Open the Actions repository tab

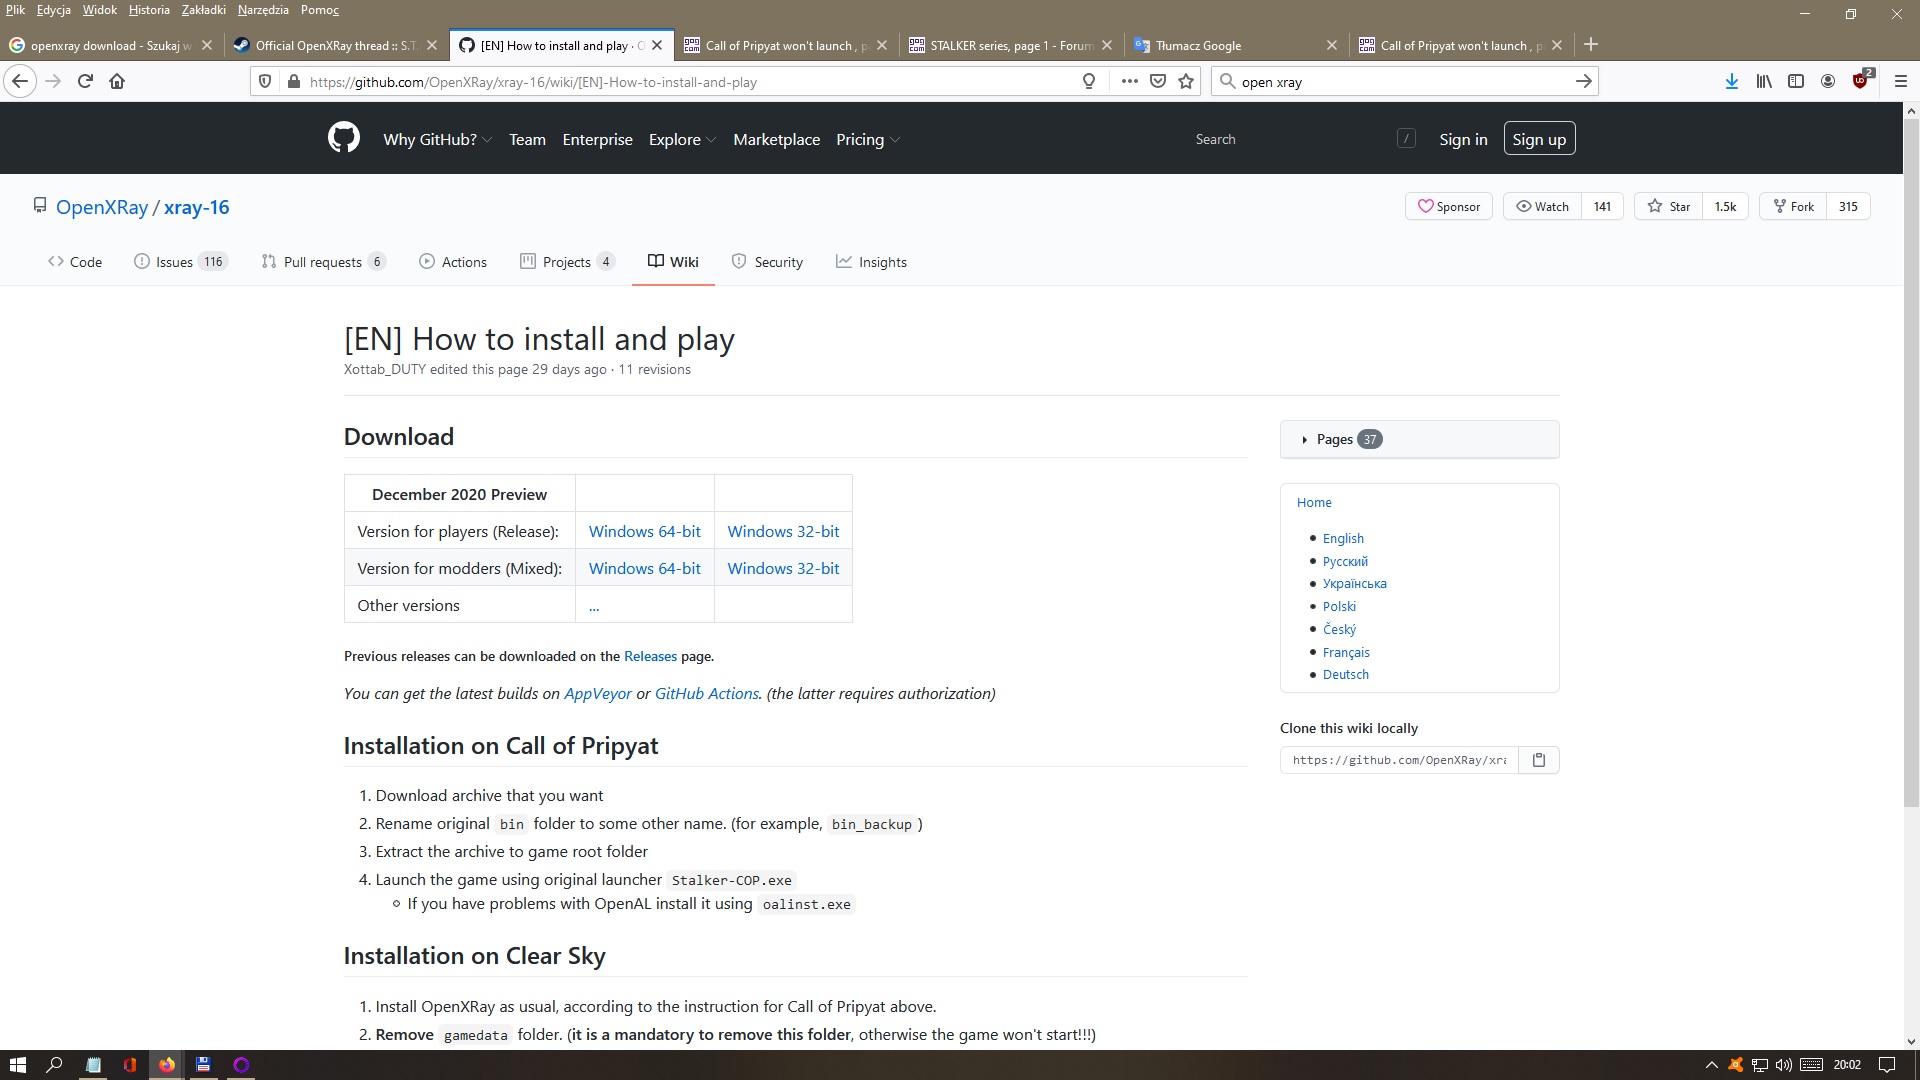pos(453,262)
